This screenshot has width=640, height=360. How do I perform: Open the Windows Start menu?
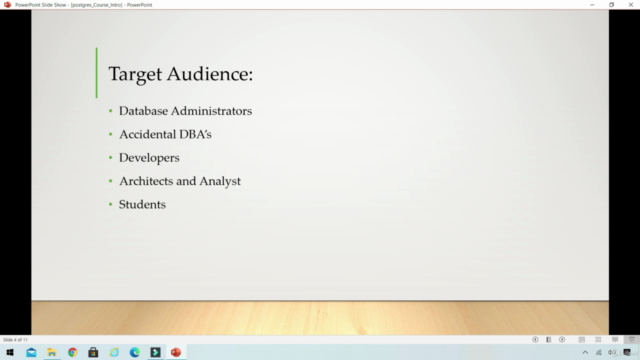(10, 352)
